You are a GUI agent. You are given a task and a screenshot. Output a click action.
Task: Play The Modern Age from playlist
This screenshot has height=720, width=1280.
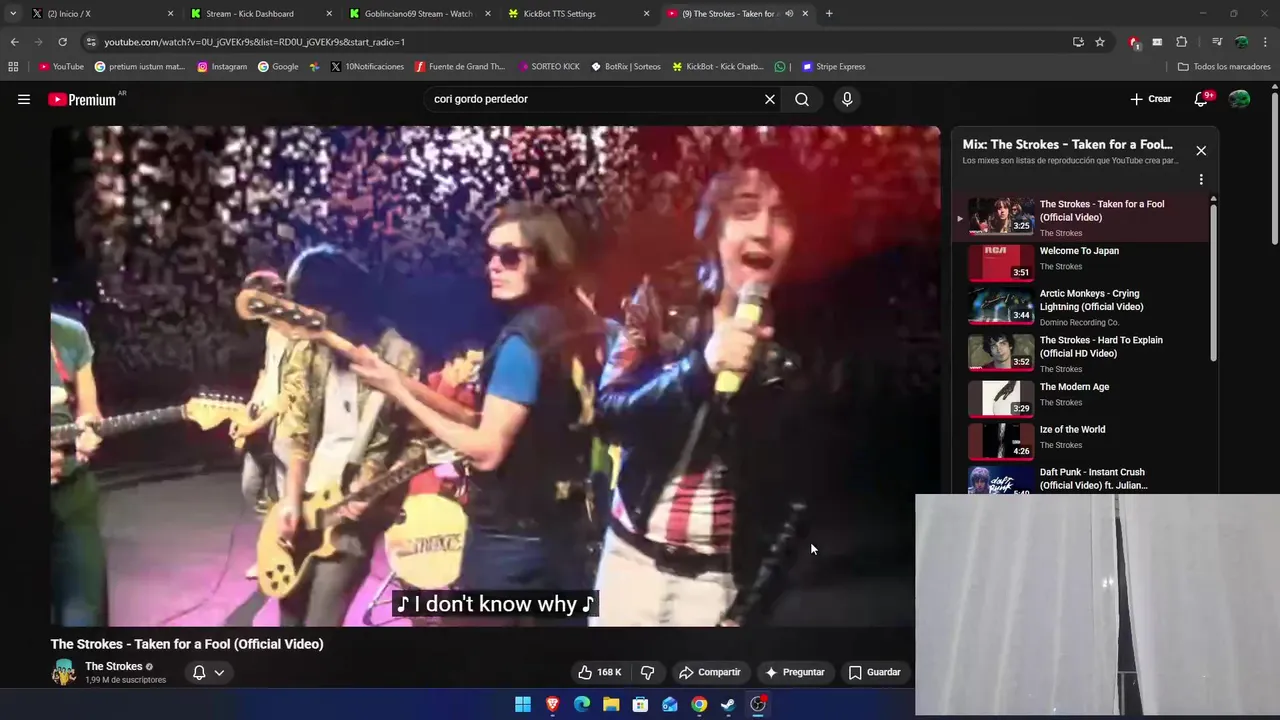pyautogui.click(x=1084, y=398)
